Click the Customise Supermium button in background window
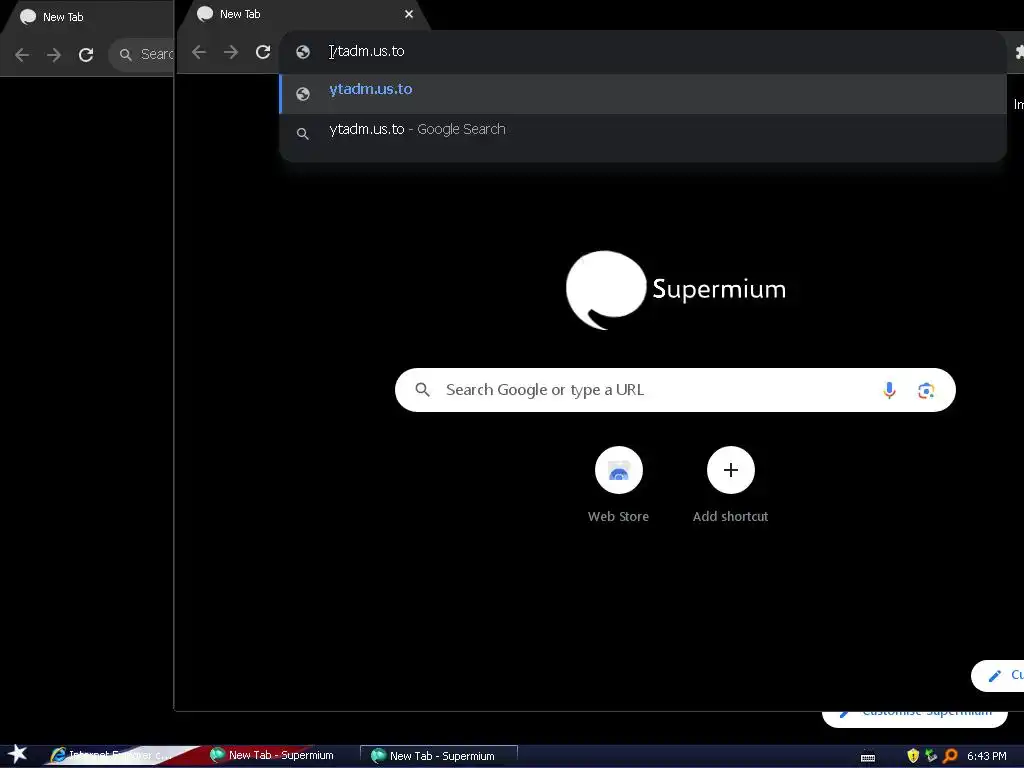1024x768 pixels. point(915,718)
